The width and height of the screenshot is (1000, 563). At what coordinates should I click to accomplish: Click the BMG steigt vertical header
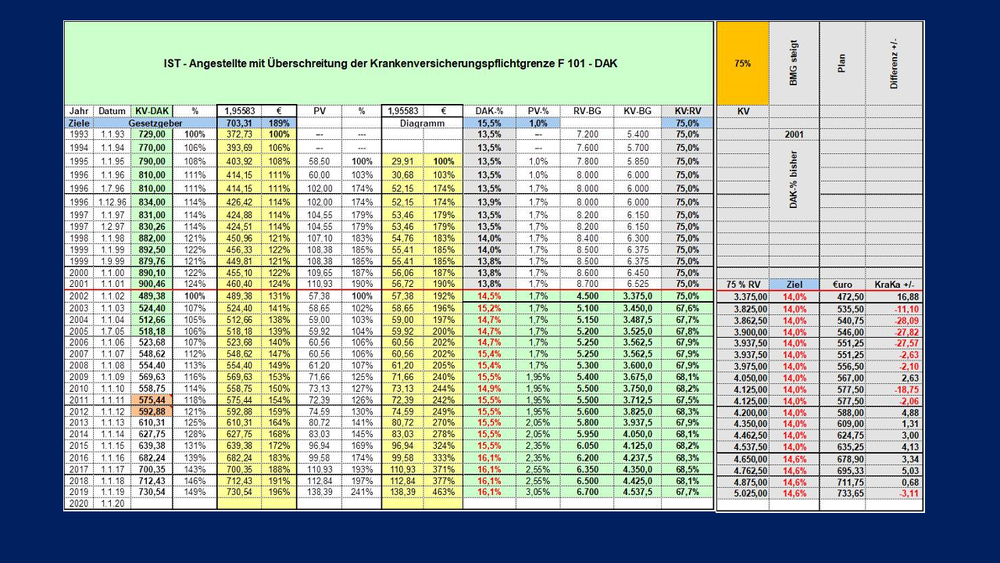(x=794, y=64)
